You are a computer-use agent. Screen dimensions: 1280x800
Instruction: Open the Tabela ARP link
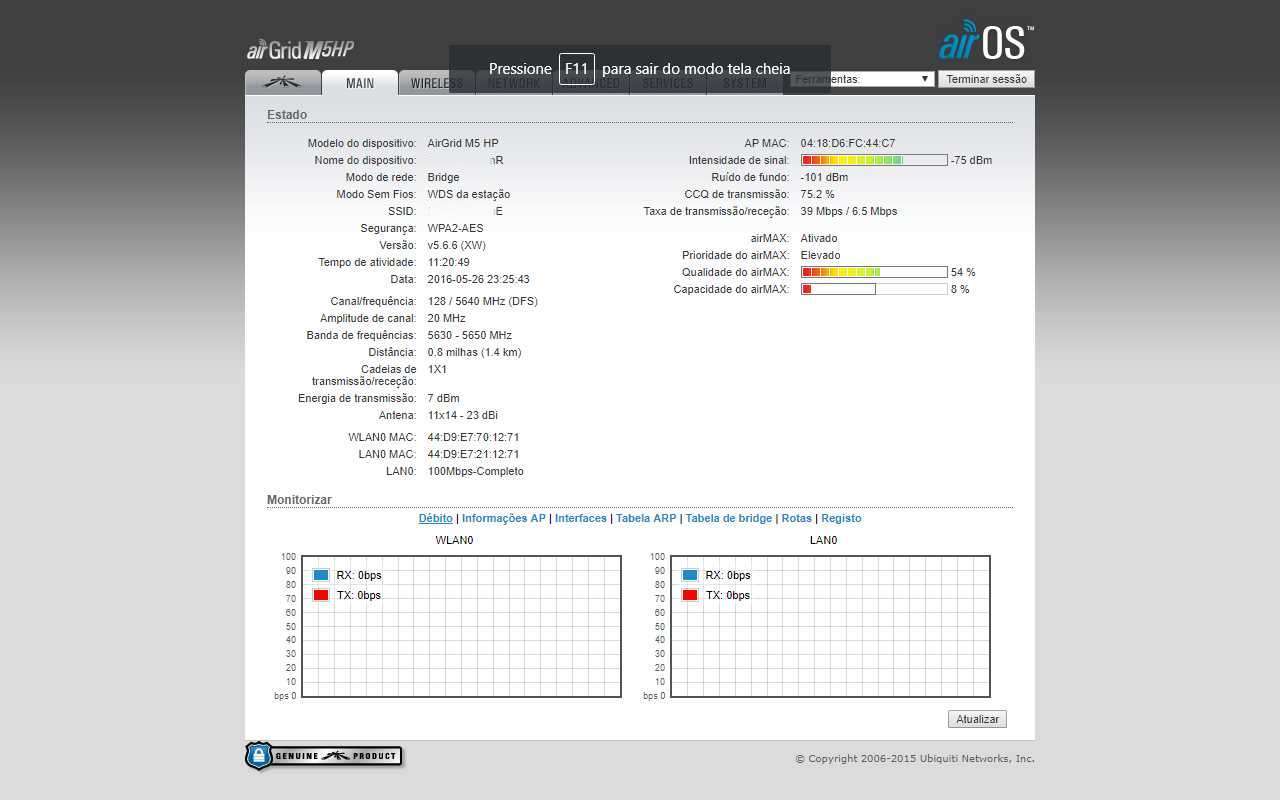[x=646, y=518]
